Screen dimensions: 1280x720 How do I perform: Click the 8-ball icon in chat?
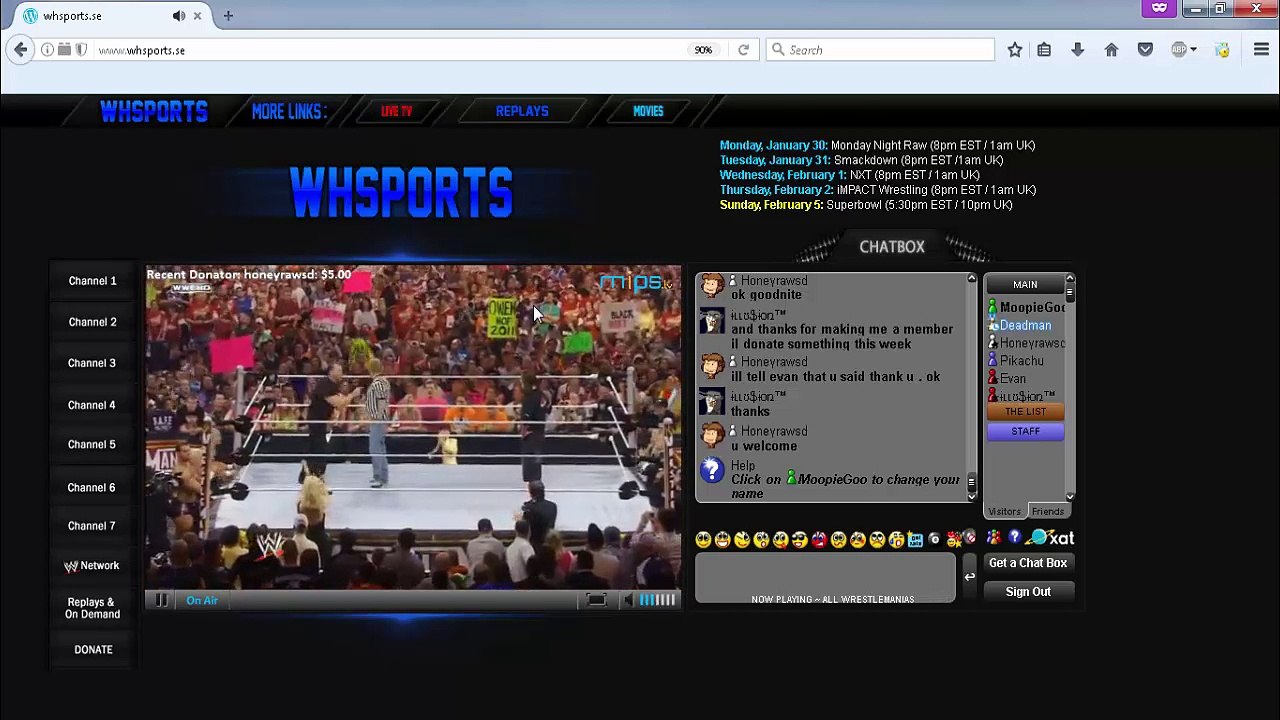935,540
